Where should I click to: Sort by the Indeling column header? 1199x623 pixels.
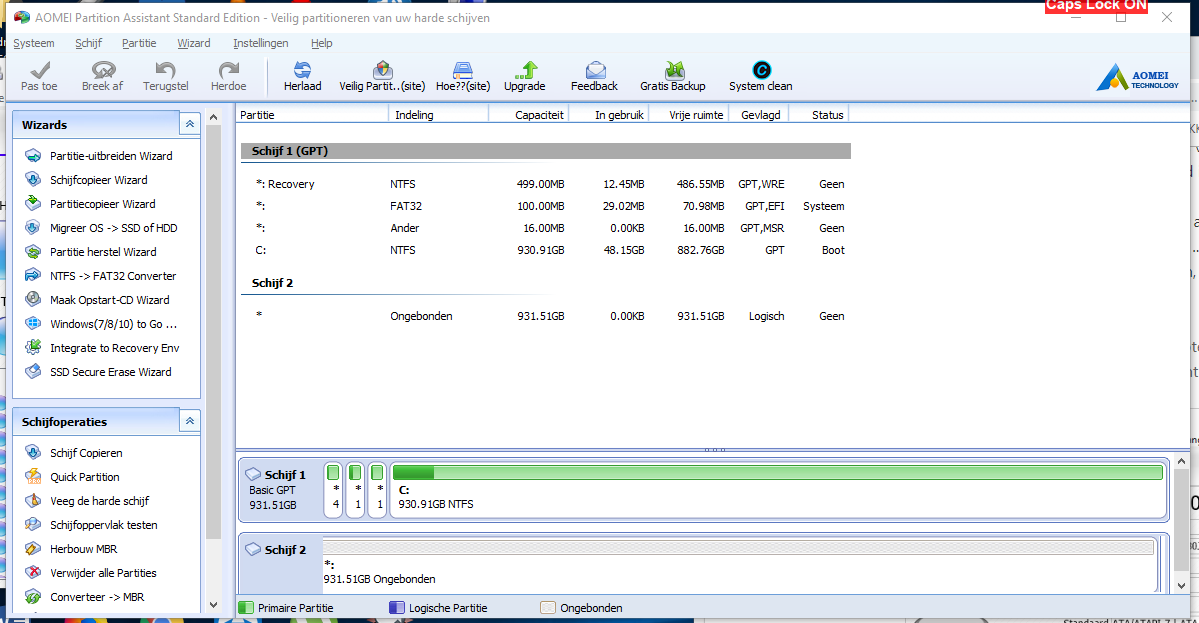[439, 115]
